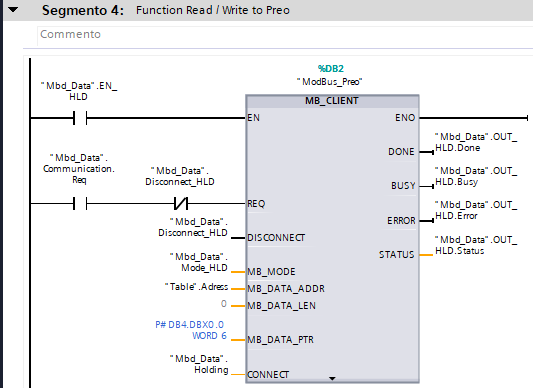Select the Communication.Req normally open contact
Screen dimensions: 533x388
pyautogui.click(x=80, y=203)
